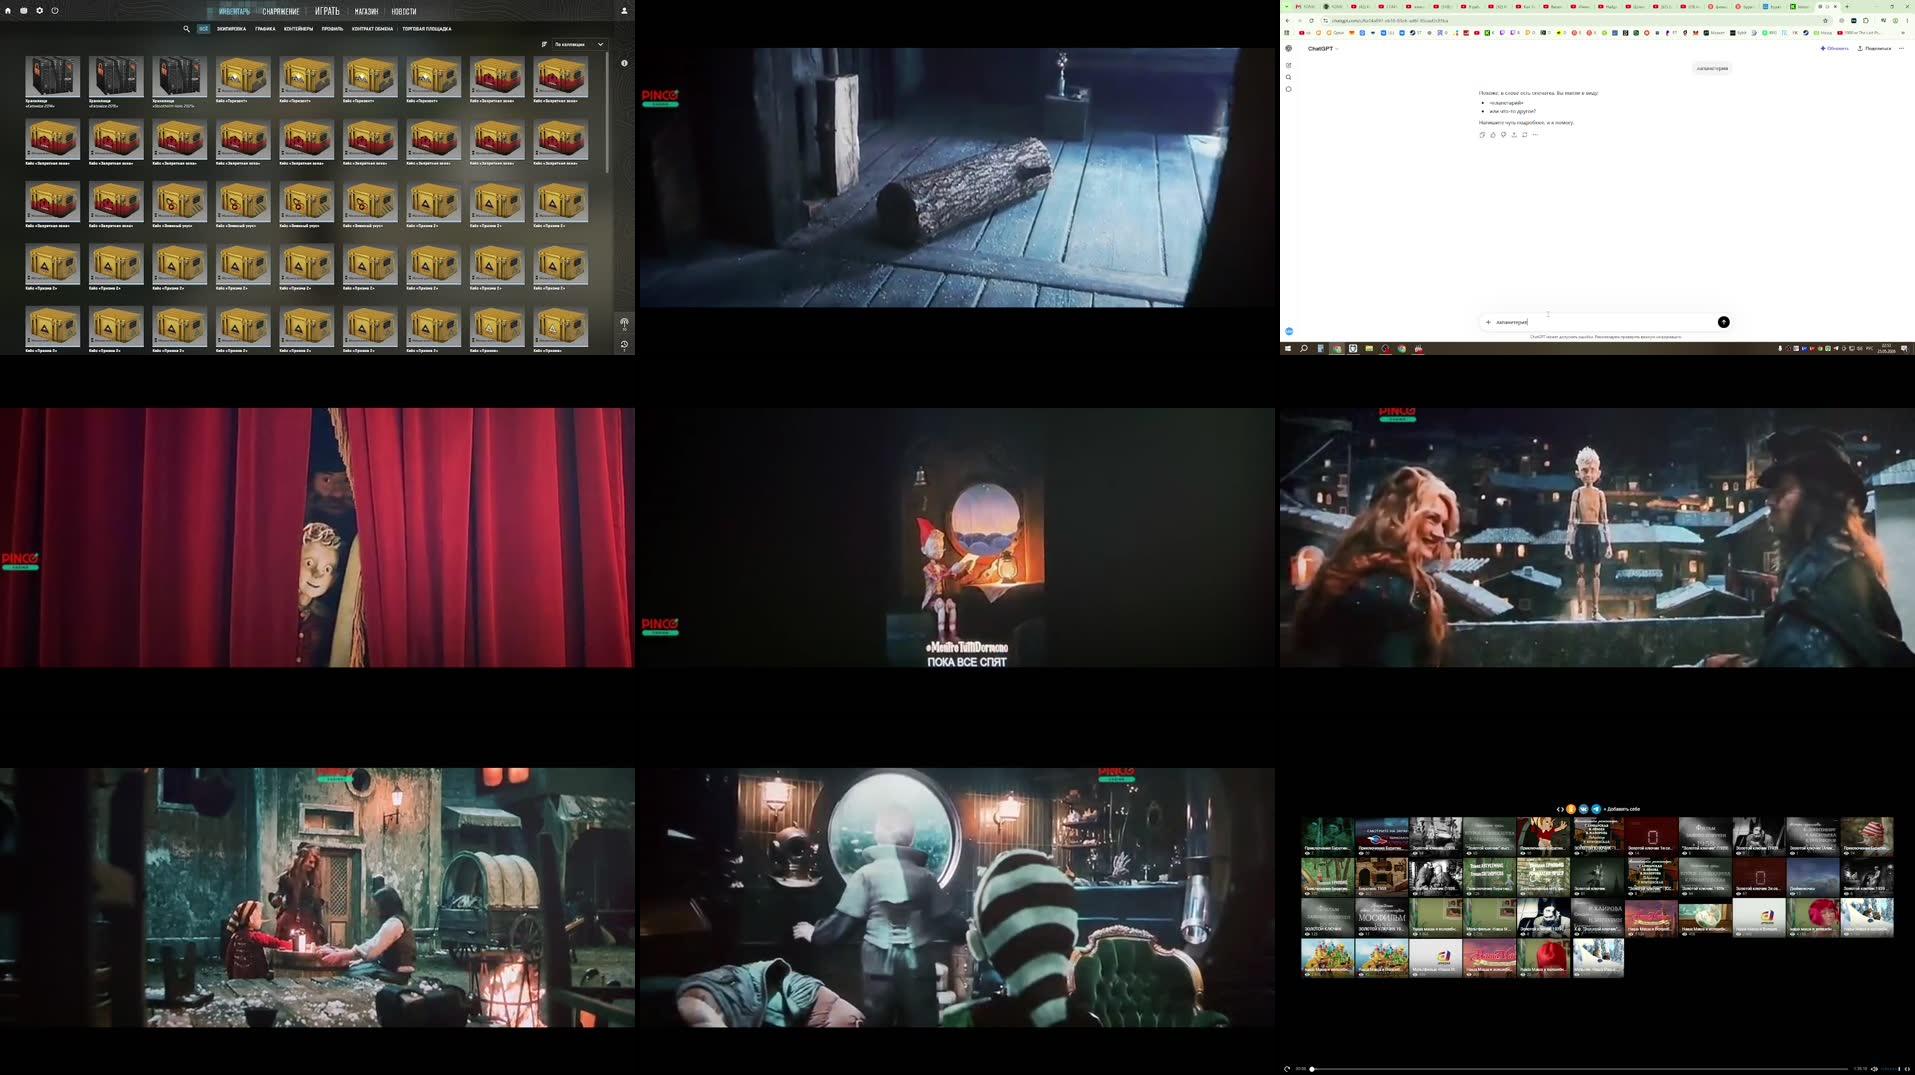Click thumbs down on ChatGPT reply
The width and height of the screenshot is (1915, 1075).
(1503, 135)
